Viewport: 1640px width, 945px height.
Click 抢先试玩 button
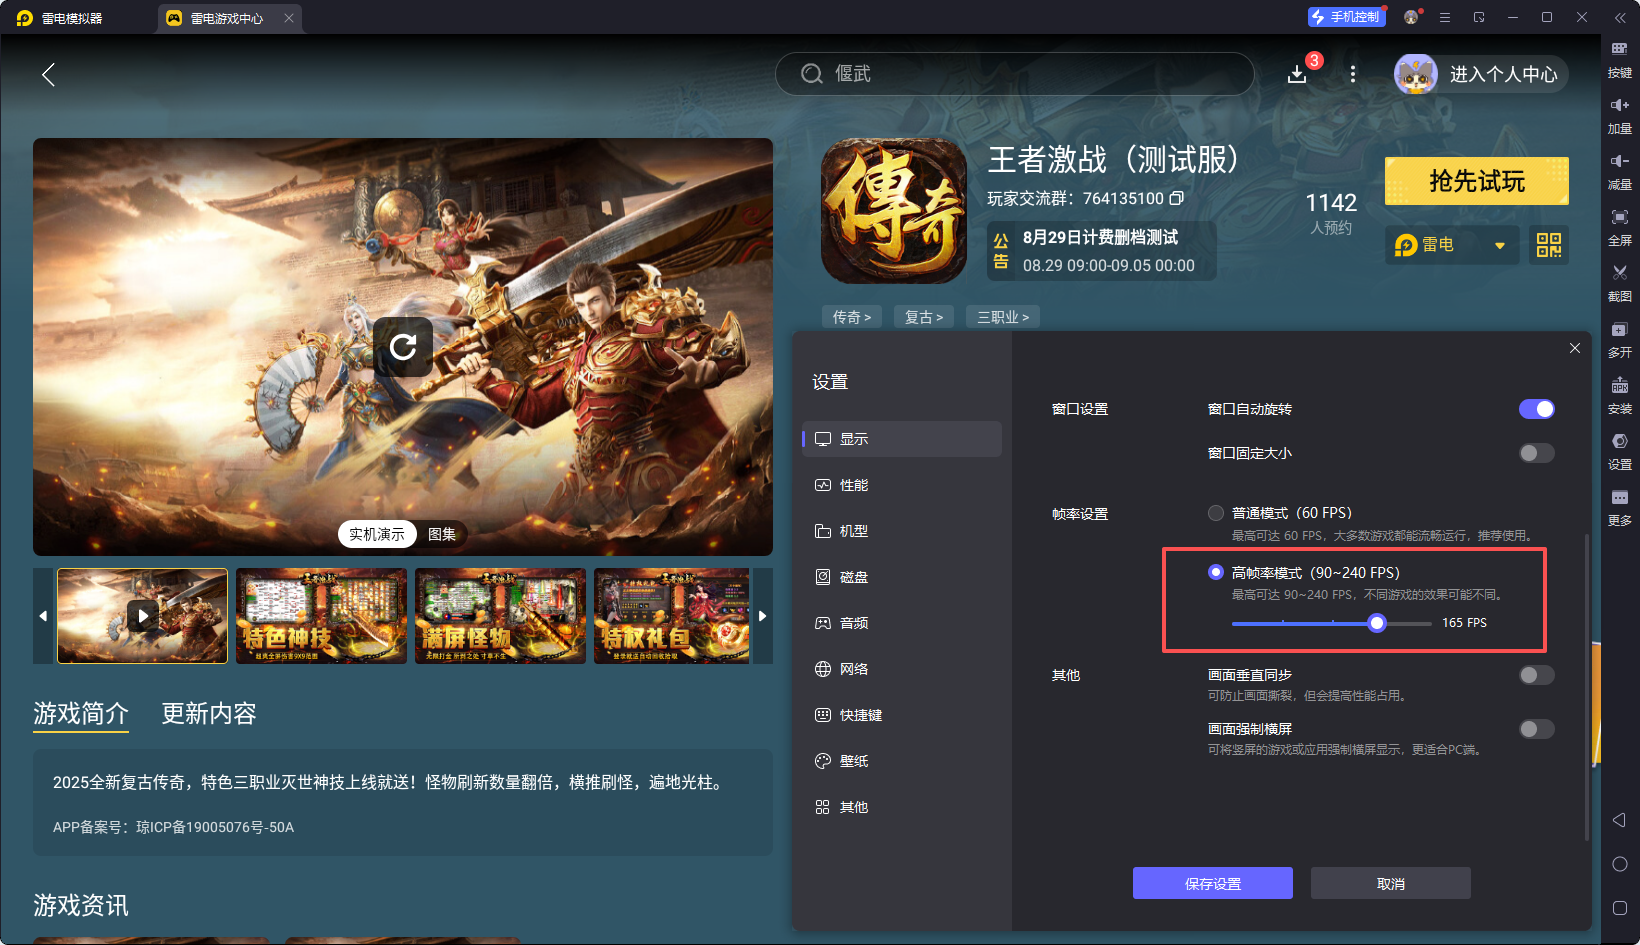point(1477,181)
